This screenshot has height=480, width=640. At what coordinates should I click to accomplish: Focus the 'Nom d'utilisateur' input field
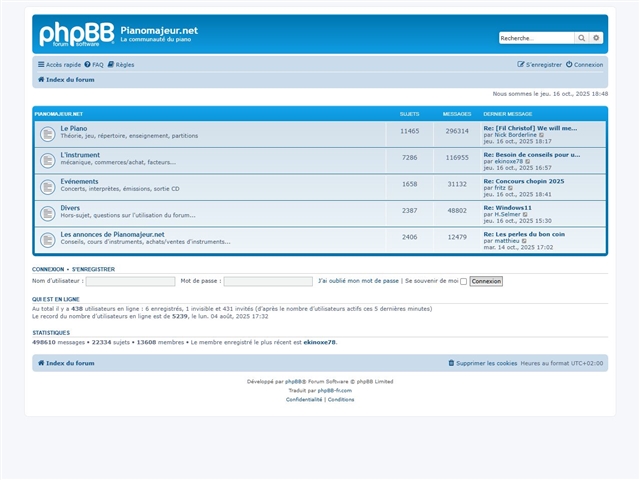(130, 281)
